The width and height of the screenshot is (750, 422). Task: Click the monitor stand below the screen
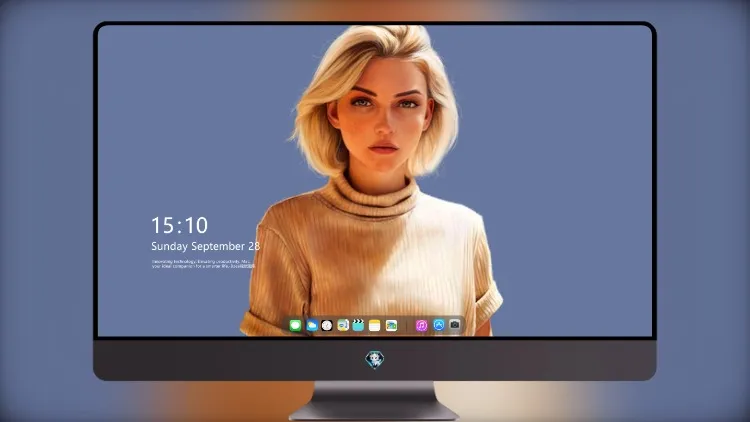[x=374, y=401]
